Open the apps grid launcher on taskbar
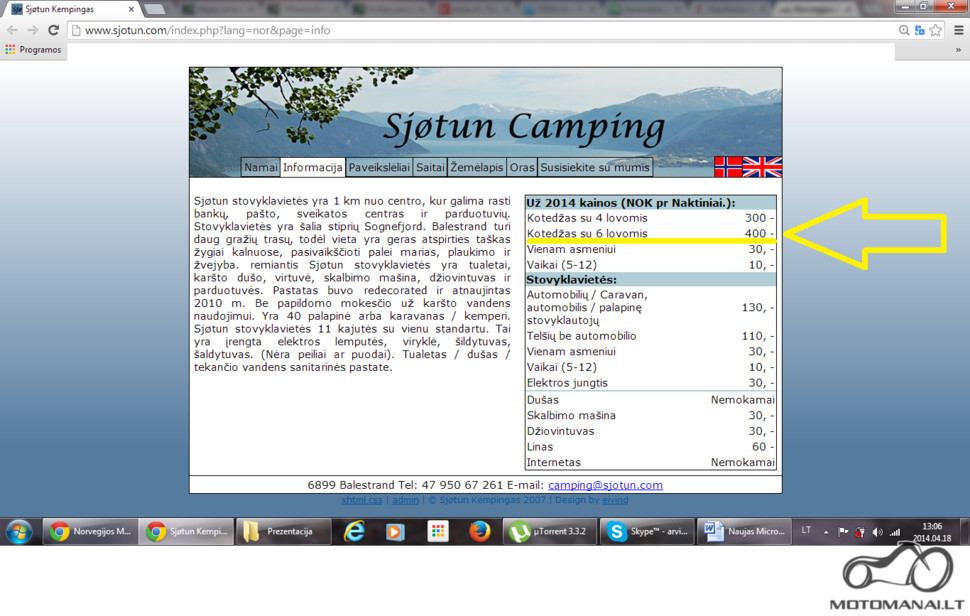The width and height of the screenshot is (970, 616). 438,531
